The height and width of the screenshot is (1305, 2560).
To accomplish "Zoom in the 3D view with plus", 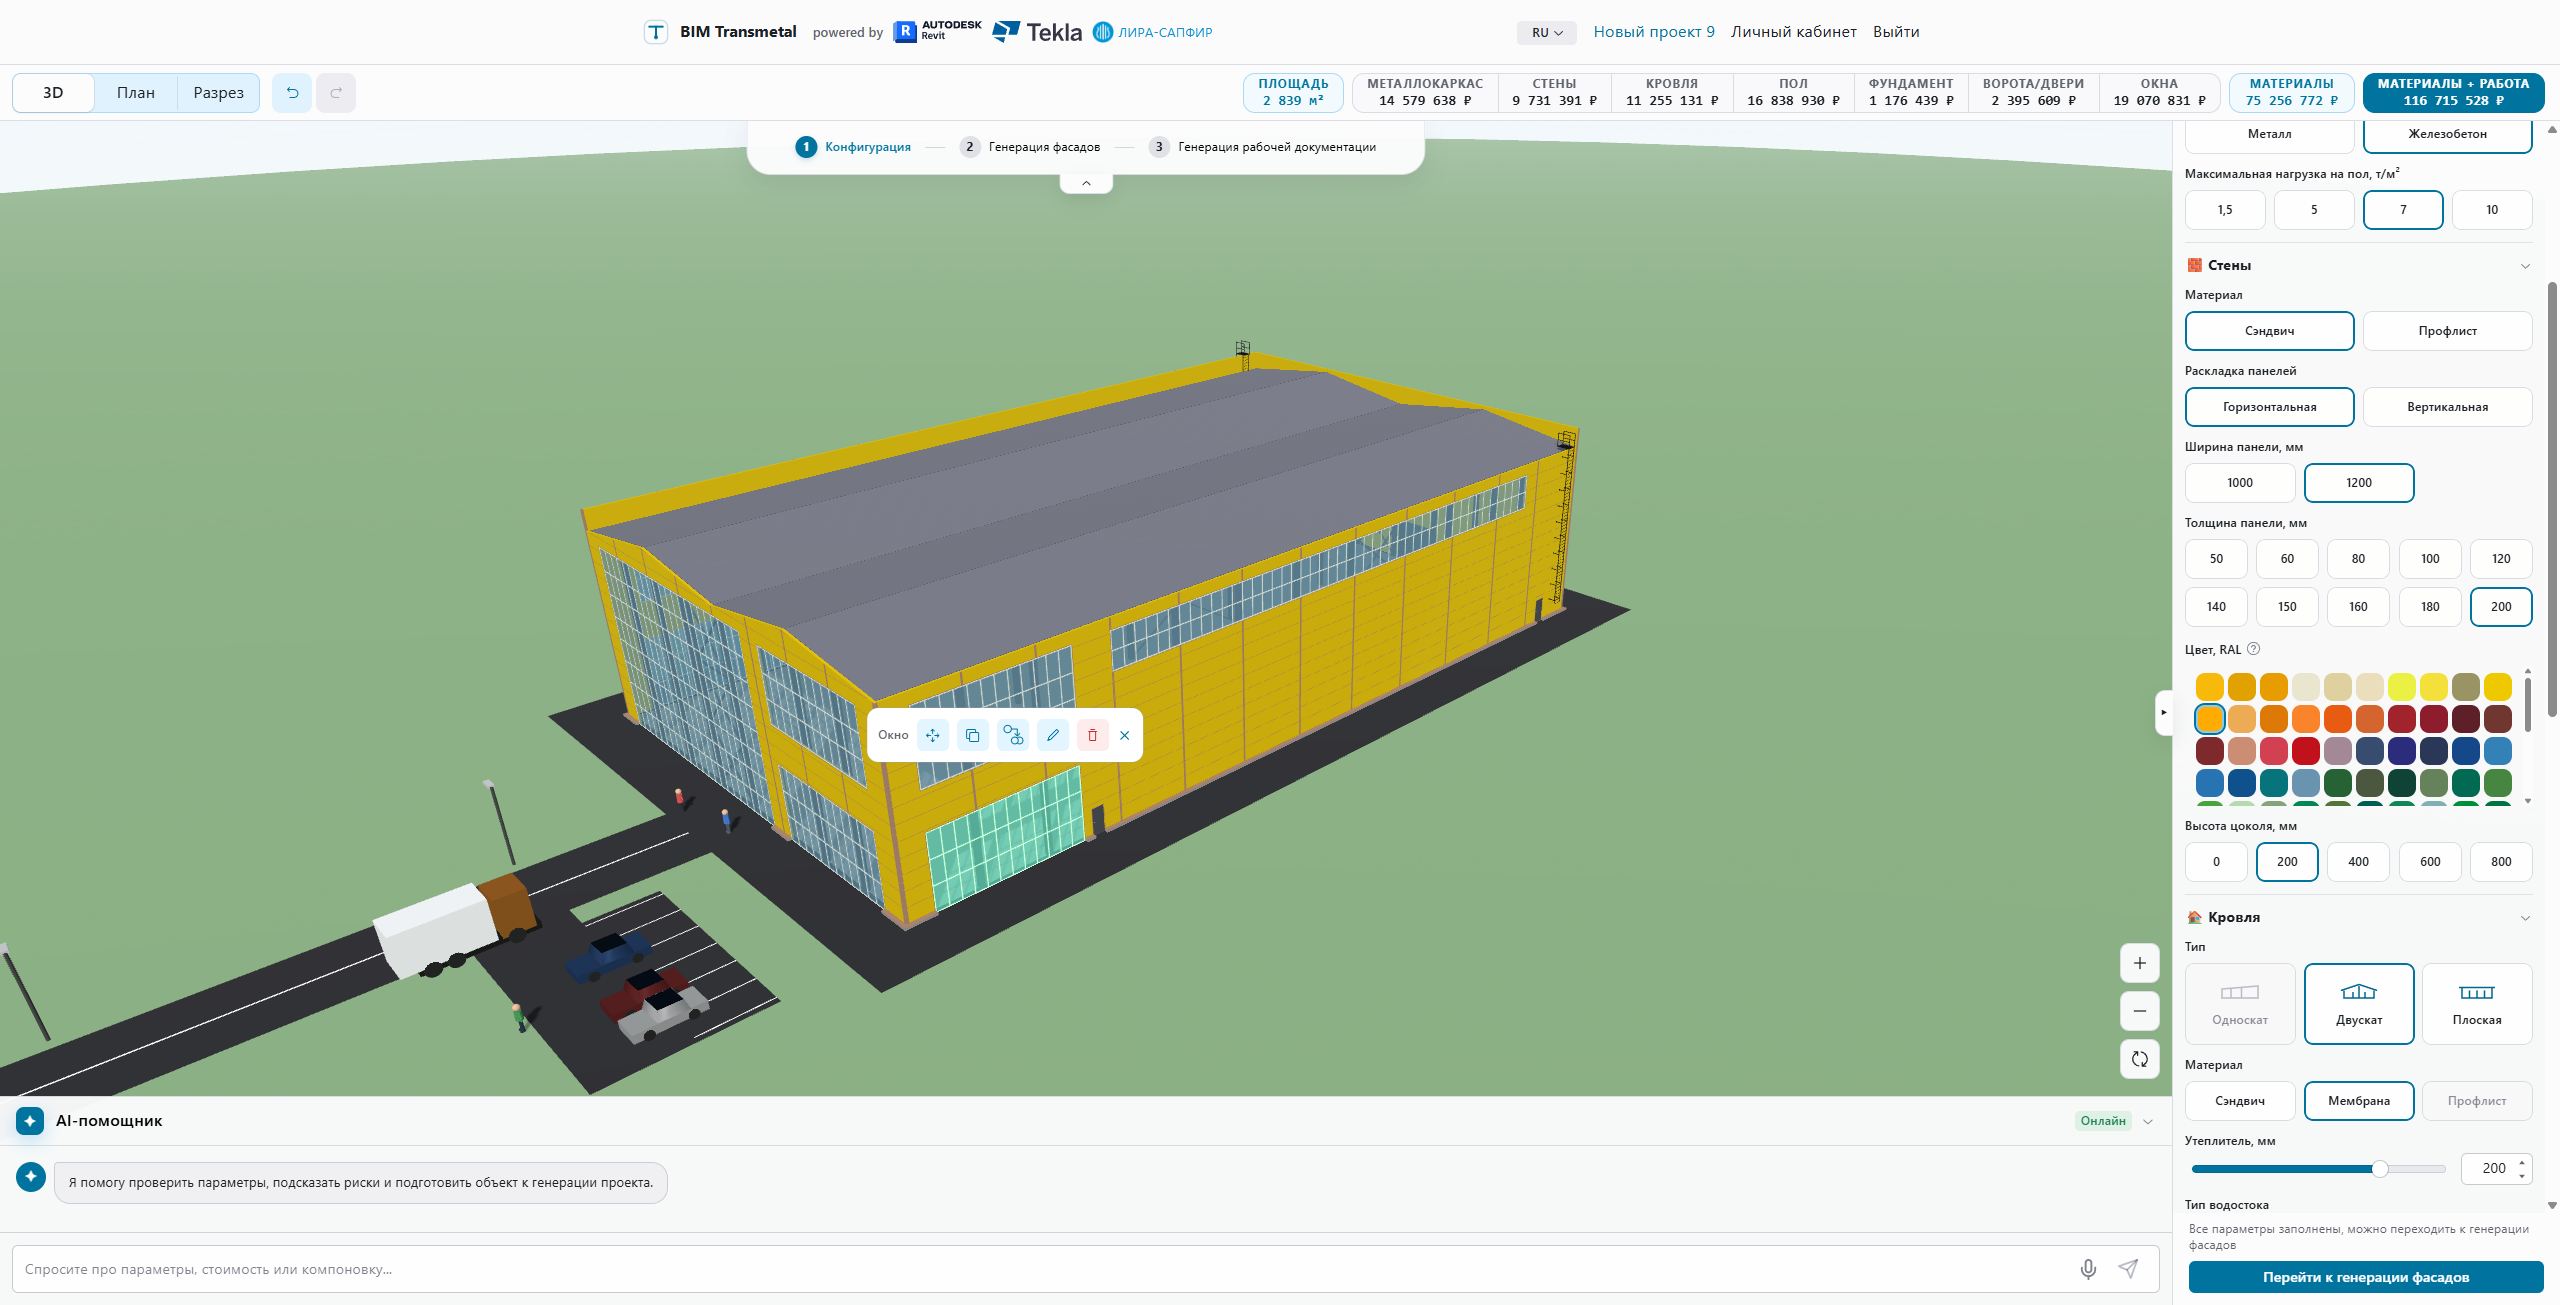I will [2140, 963].
